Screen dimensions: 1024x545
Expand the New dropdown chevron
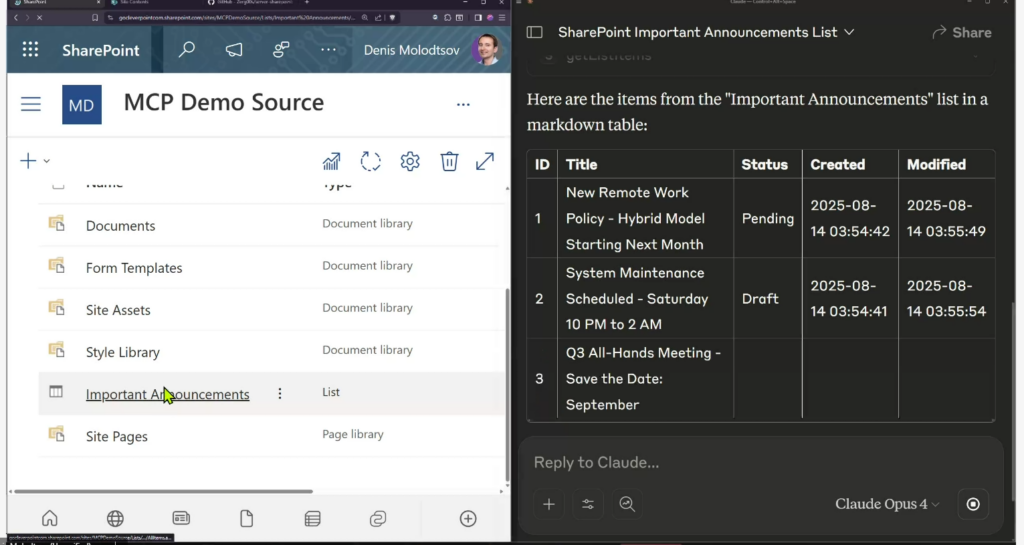(46, 161)
